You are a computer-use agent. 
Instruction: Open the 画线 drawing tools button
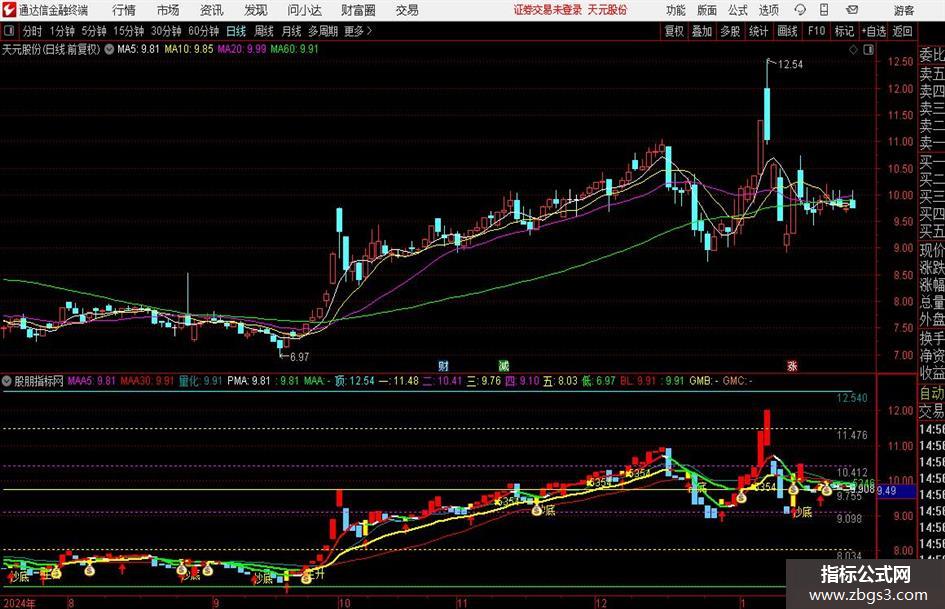pos(787,31)
